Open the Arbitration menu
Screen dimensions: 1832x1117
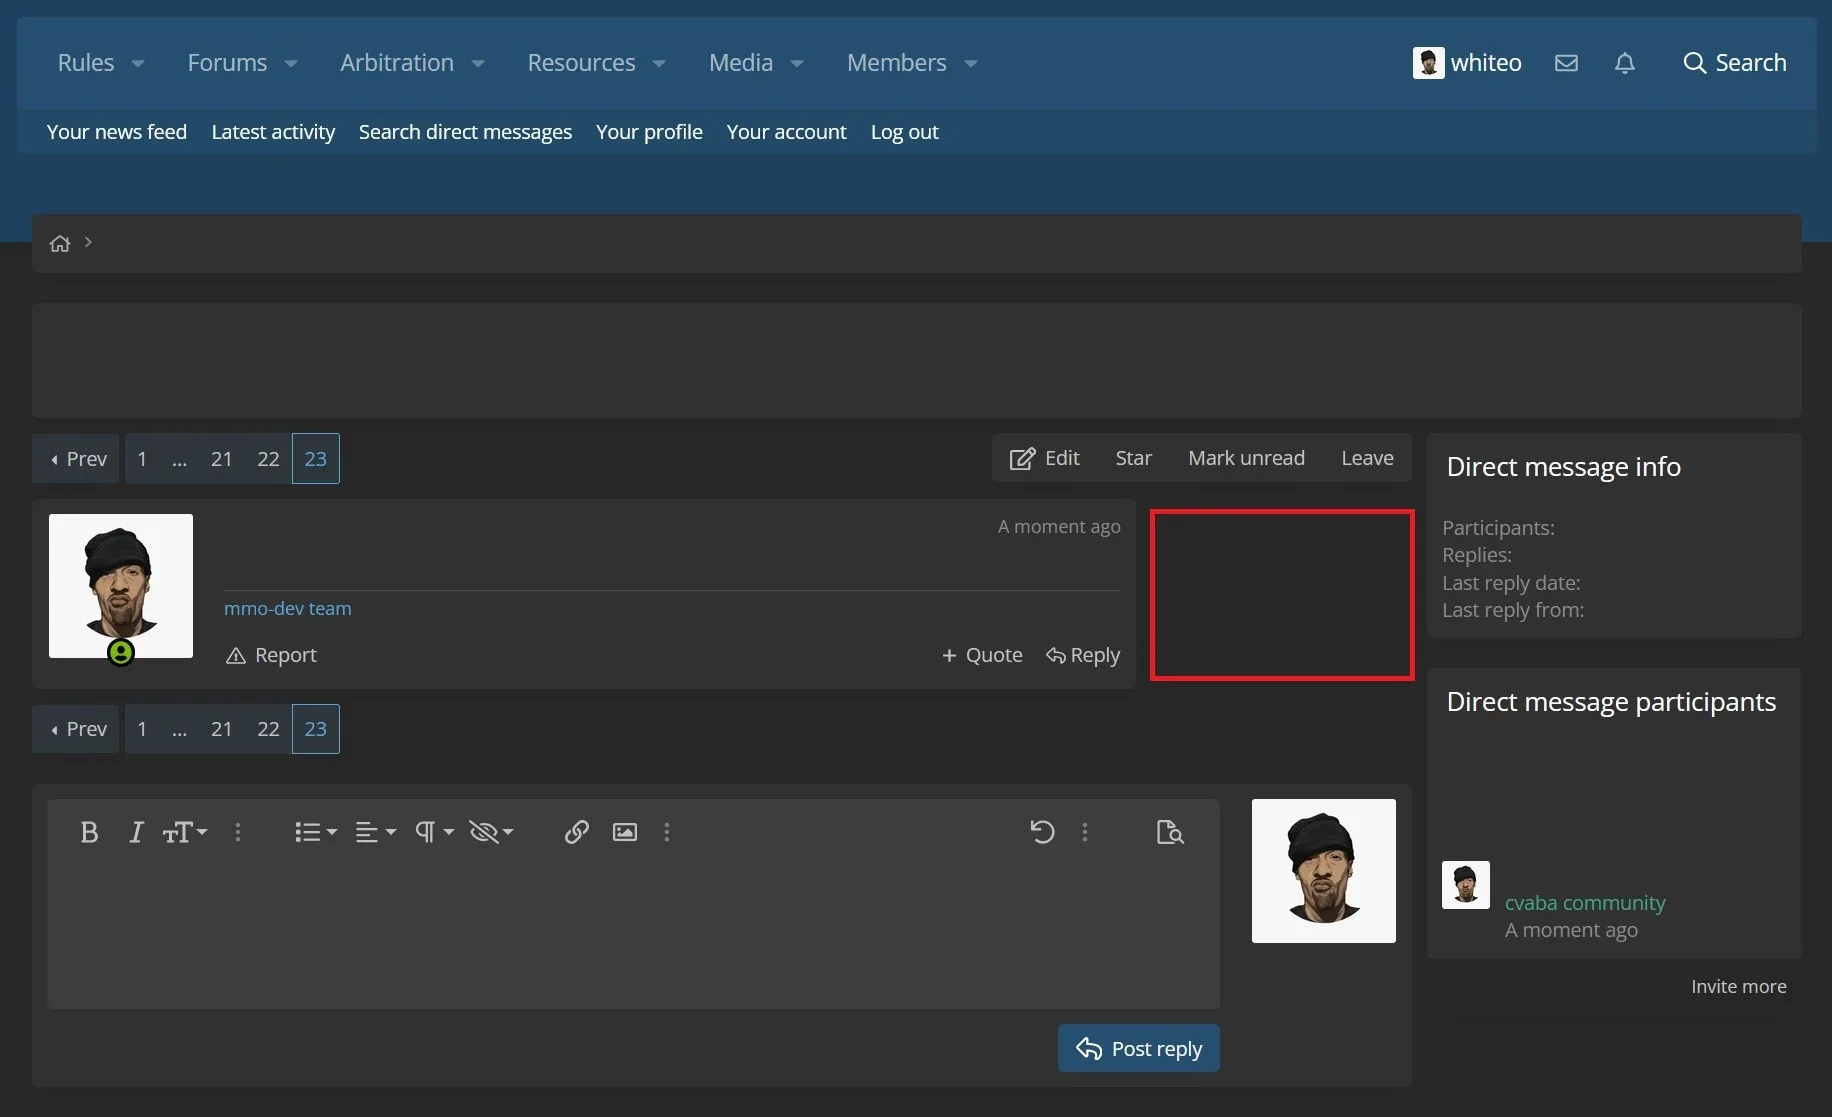tap(397, 63)
